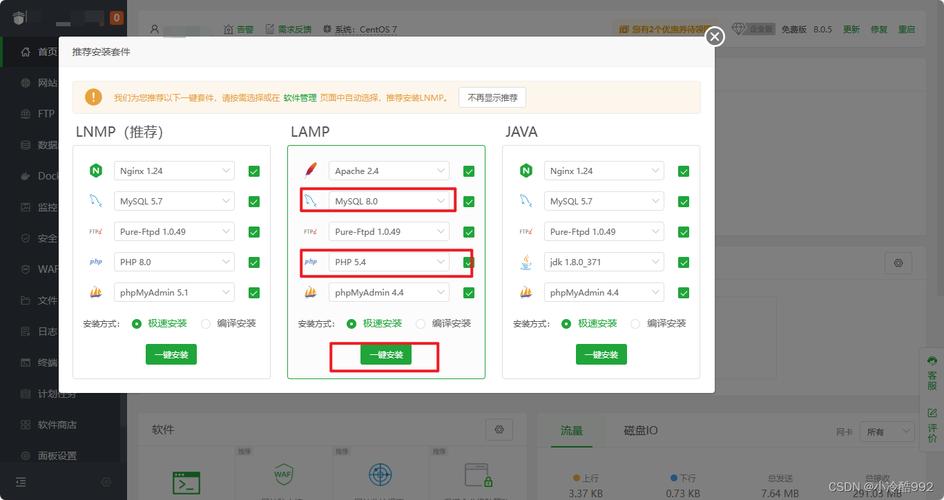Click the Nginx icon in LNMP column
The width and height of the screenshot is (944, 500).
coord(96,171)
